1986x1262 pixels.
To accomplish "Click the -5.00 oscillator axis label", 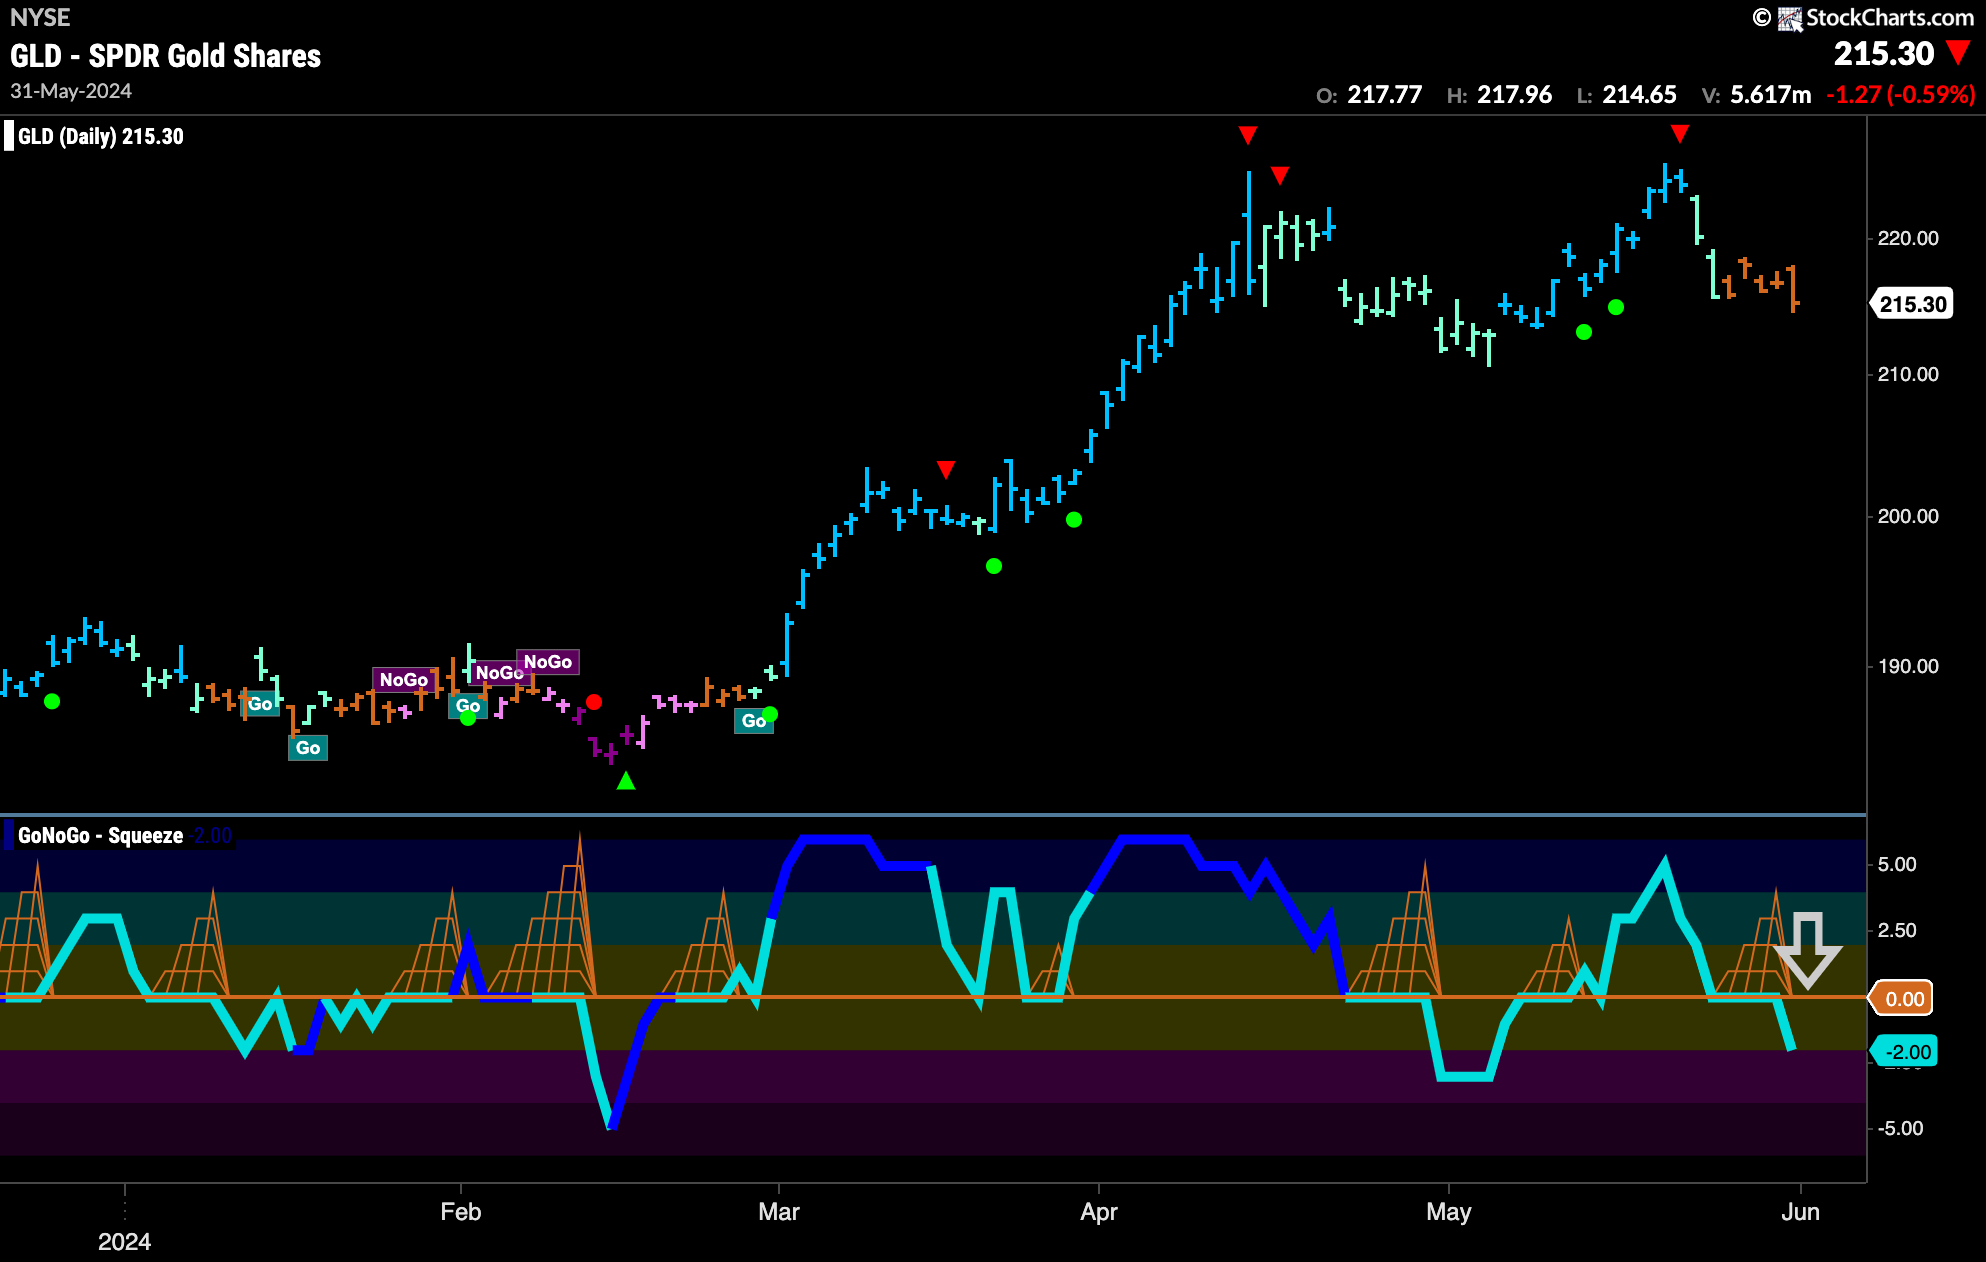I will pos(1900,1128).
